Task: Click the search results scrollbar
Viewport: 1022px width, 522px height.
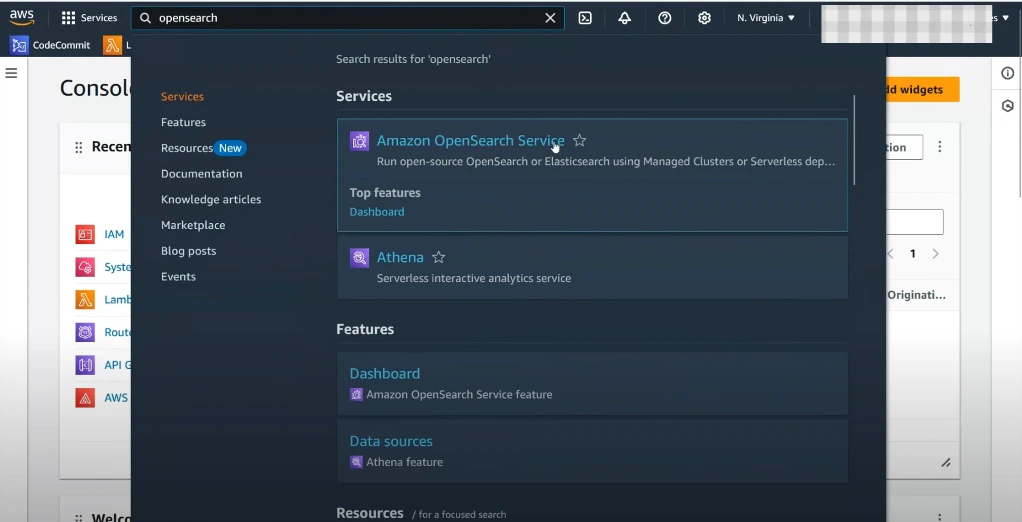Action: pyautogui.click(x=854, y=140)
